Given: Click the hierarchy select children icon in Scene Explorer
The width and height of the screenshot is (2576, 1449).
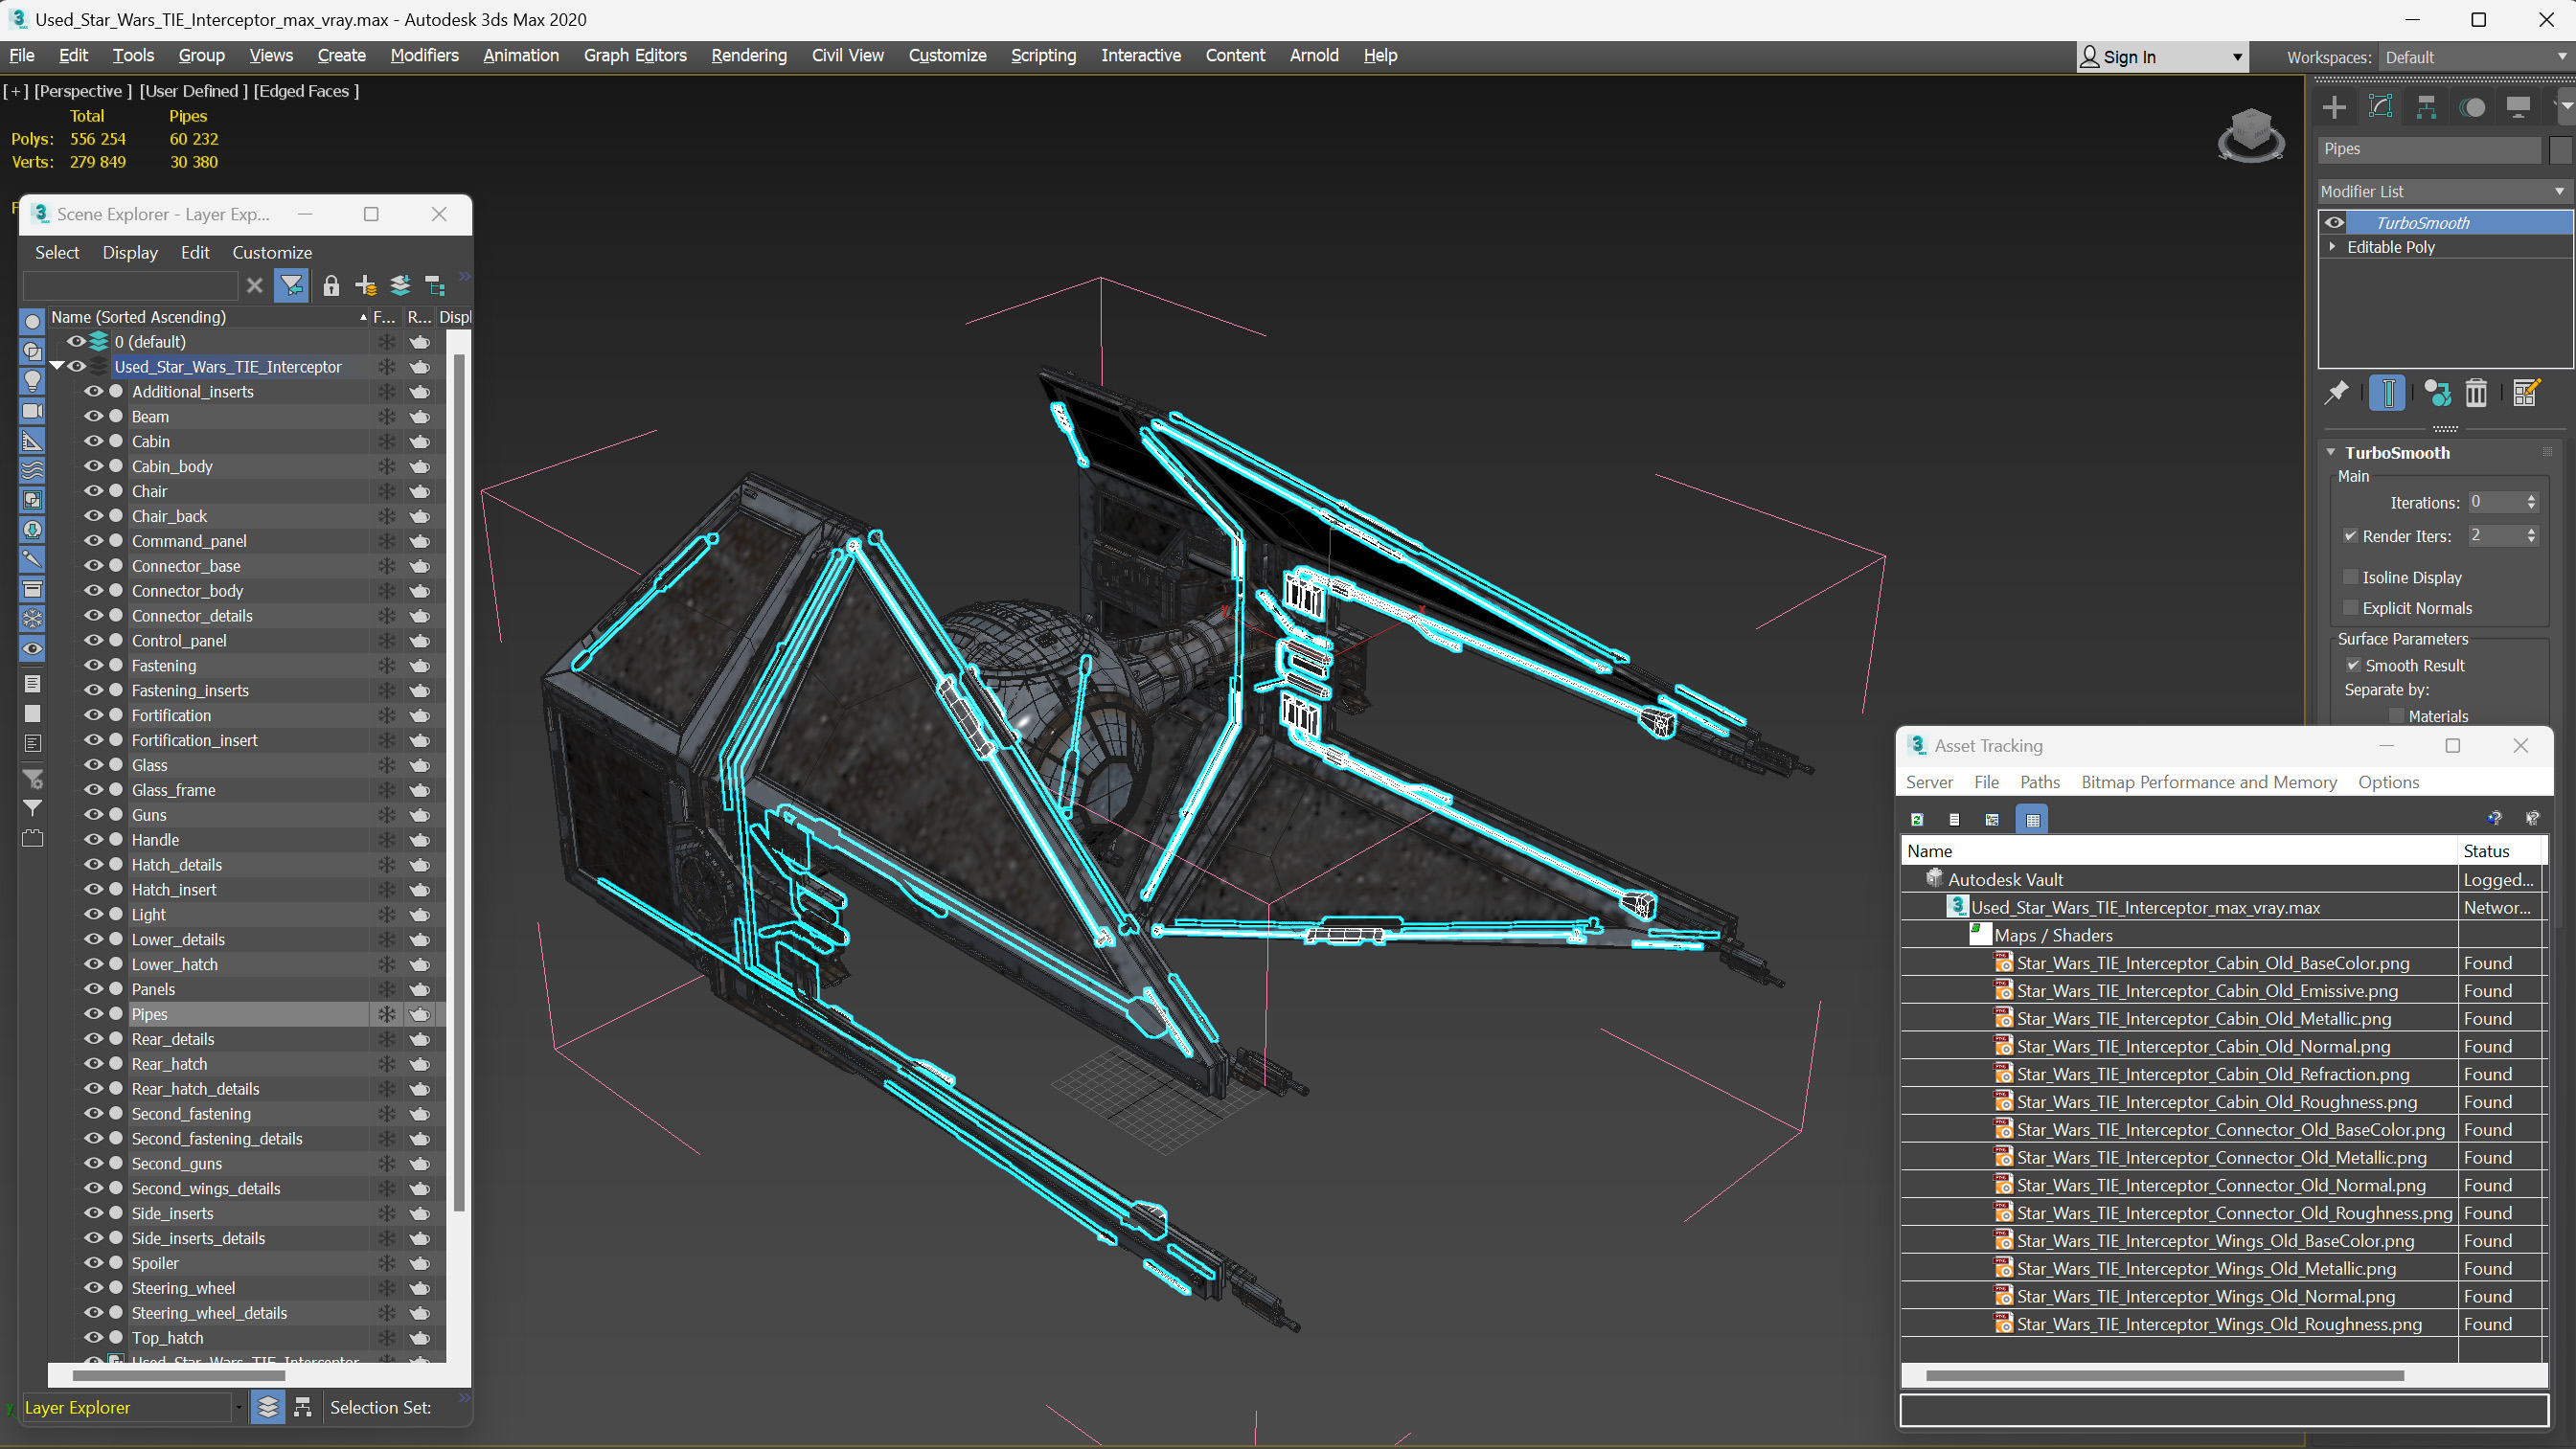Looking at the screenshot, I should click(435, 286).
